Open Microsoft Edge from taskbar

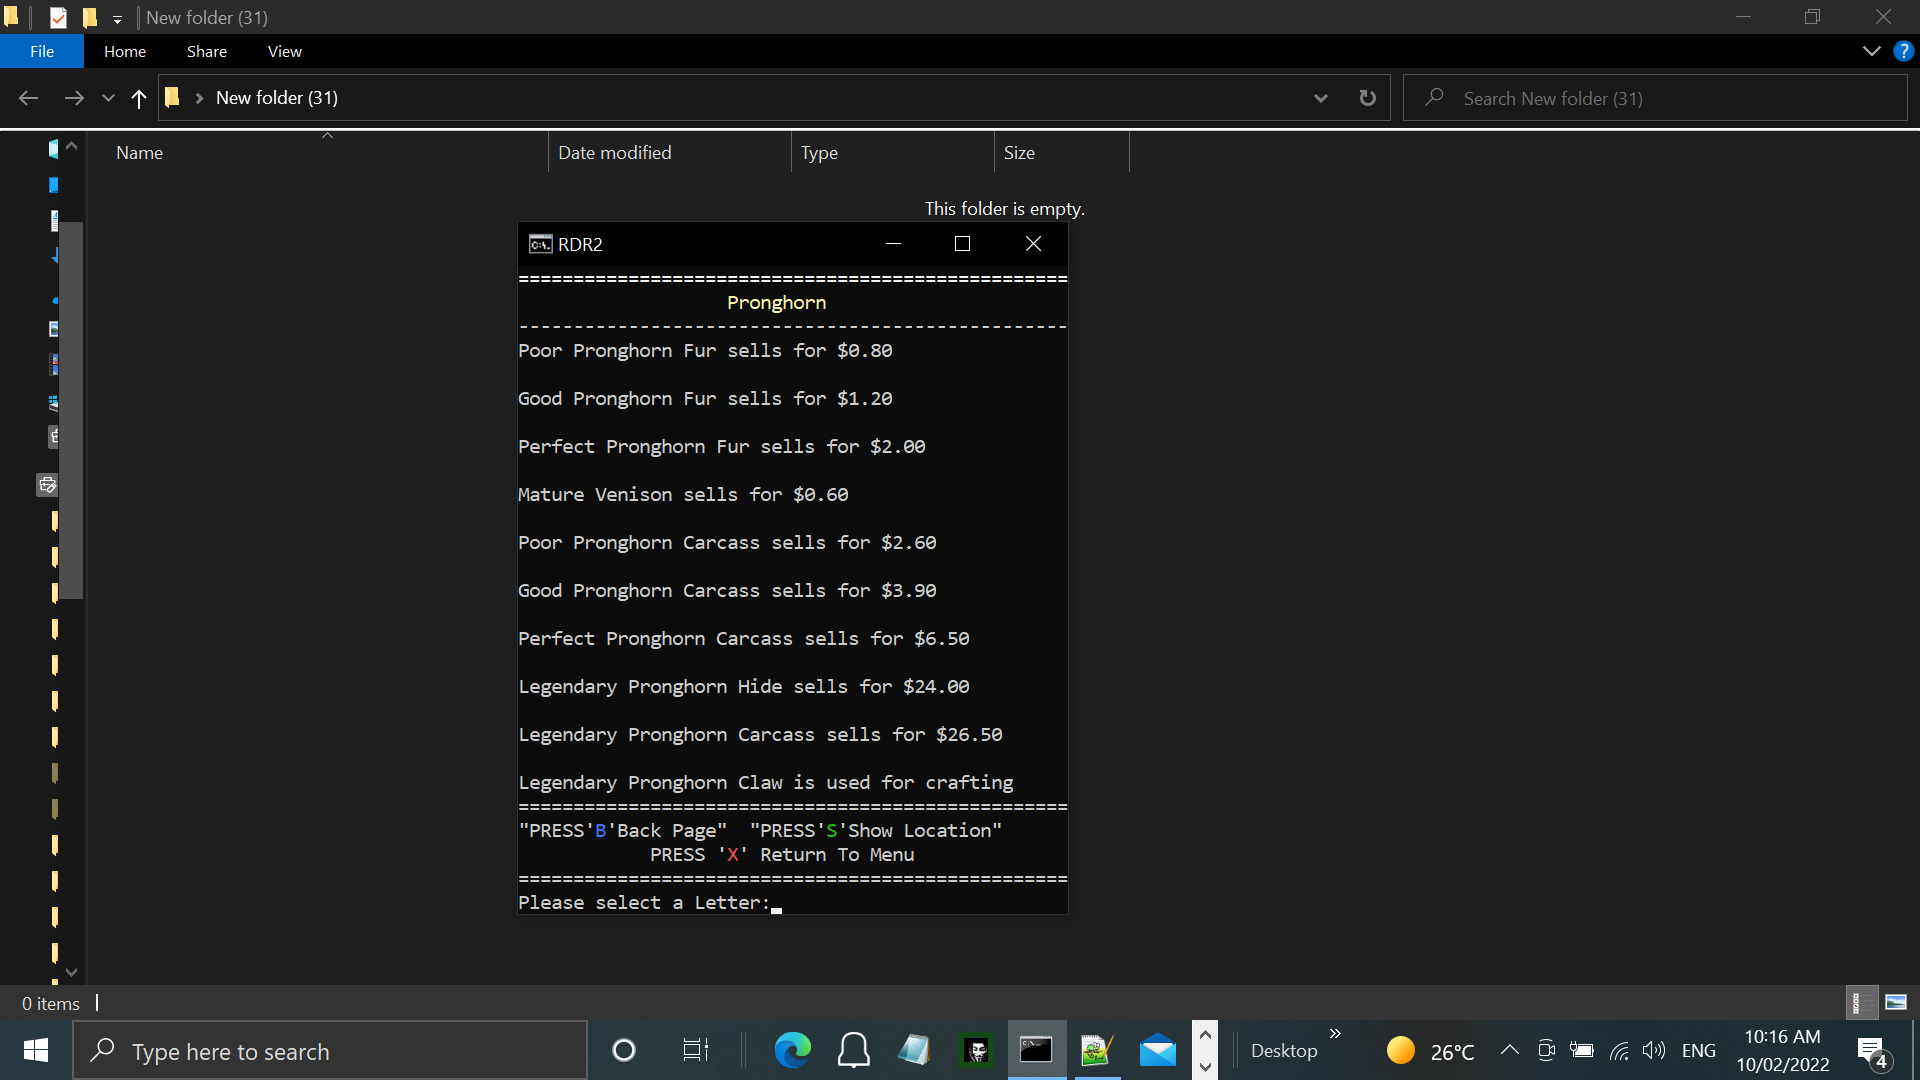(x=792, y=1050)
